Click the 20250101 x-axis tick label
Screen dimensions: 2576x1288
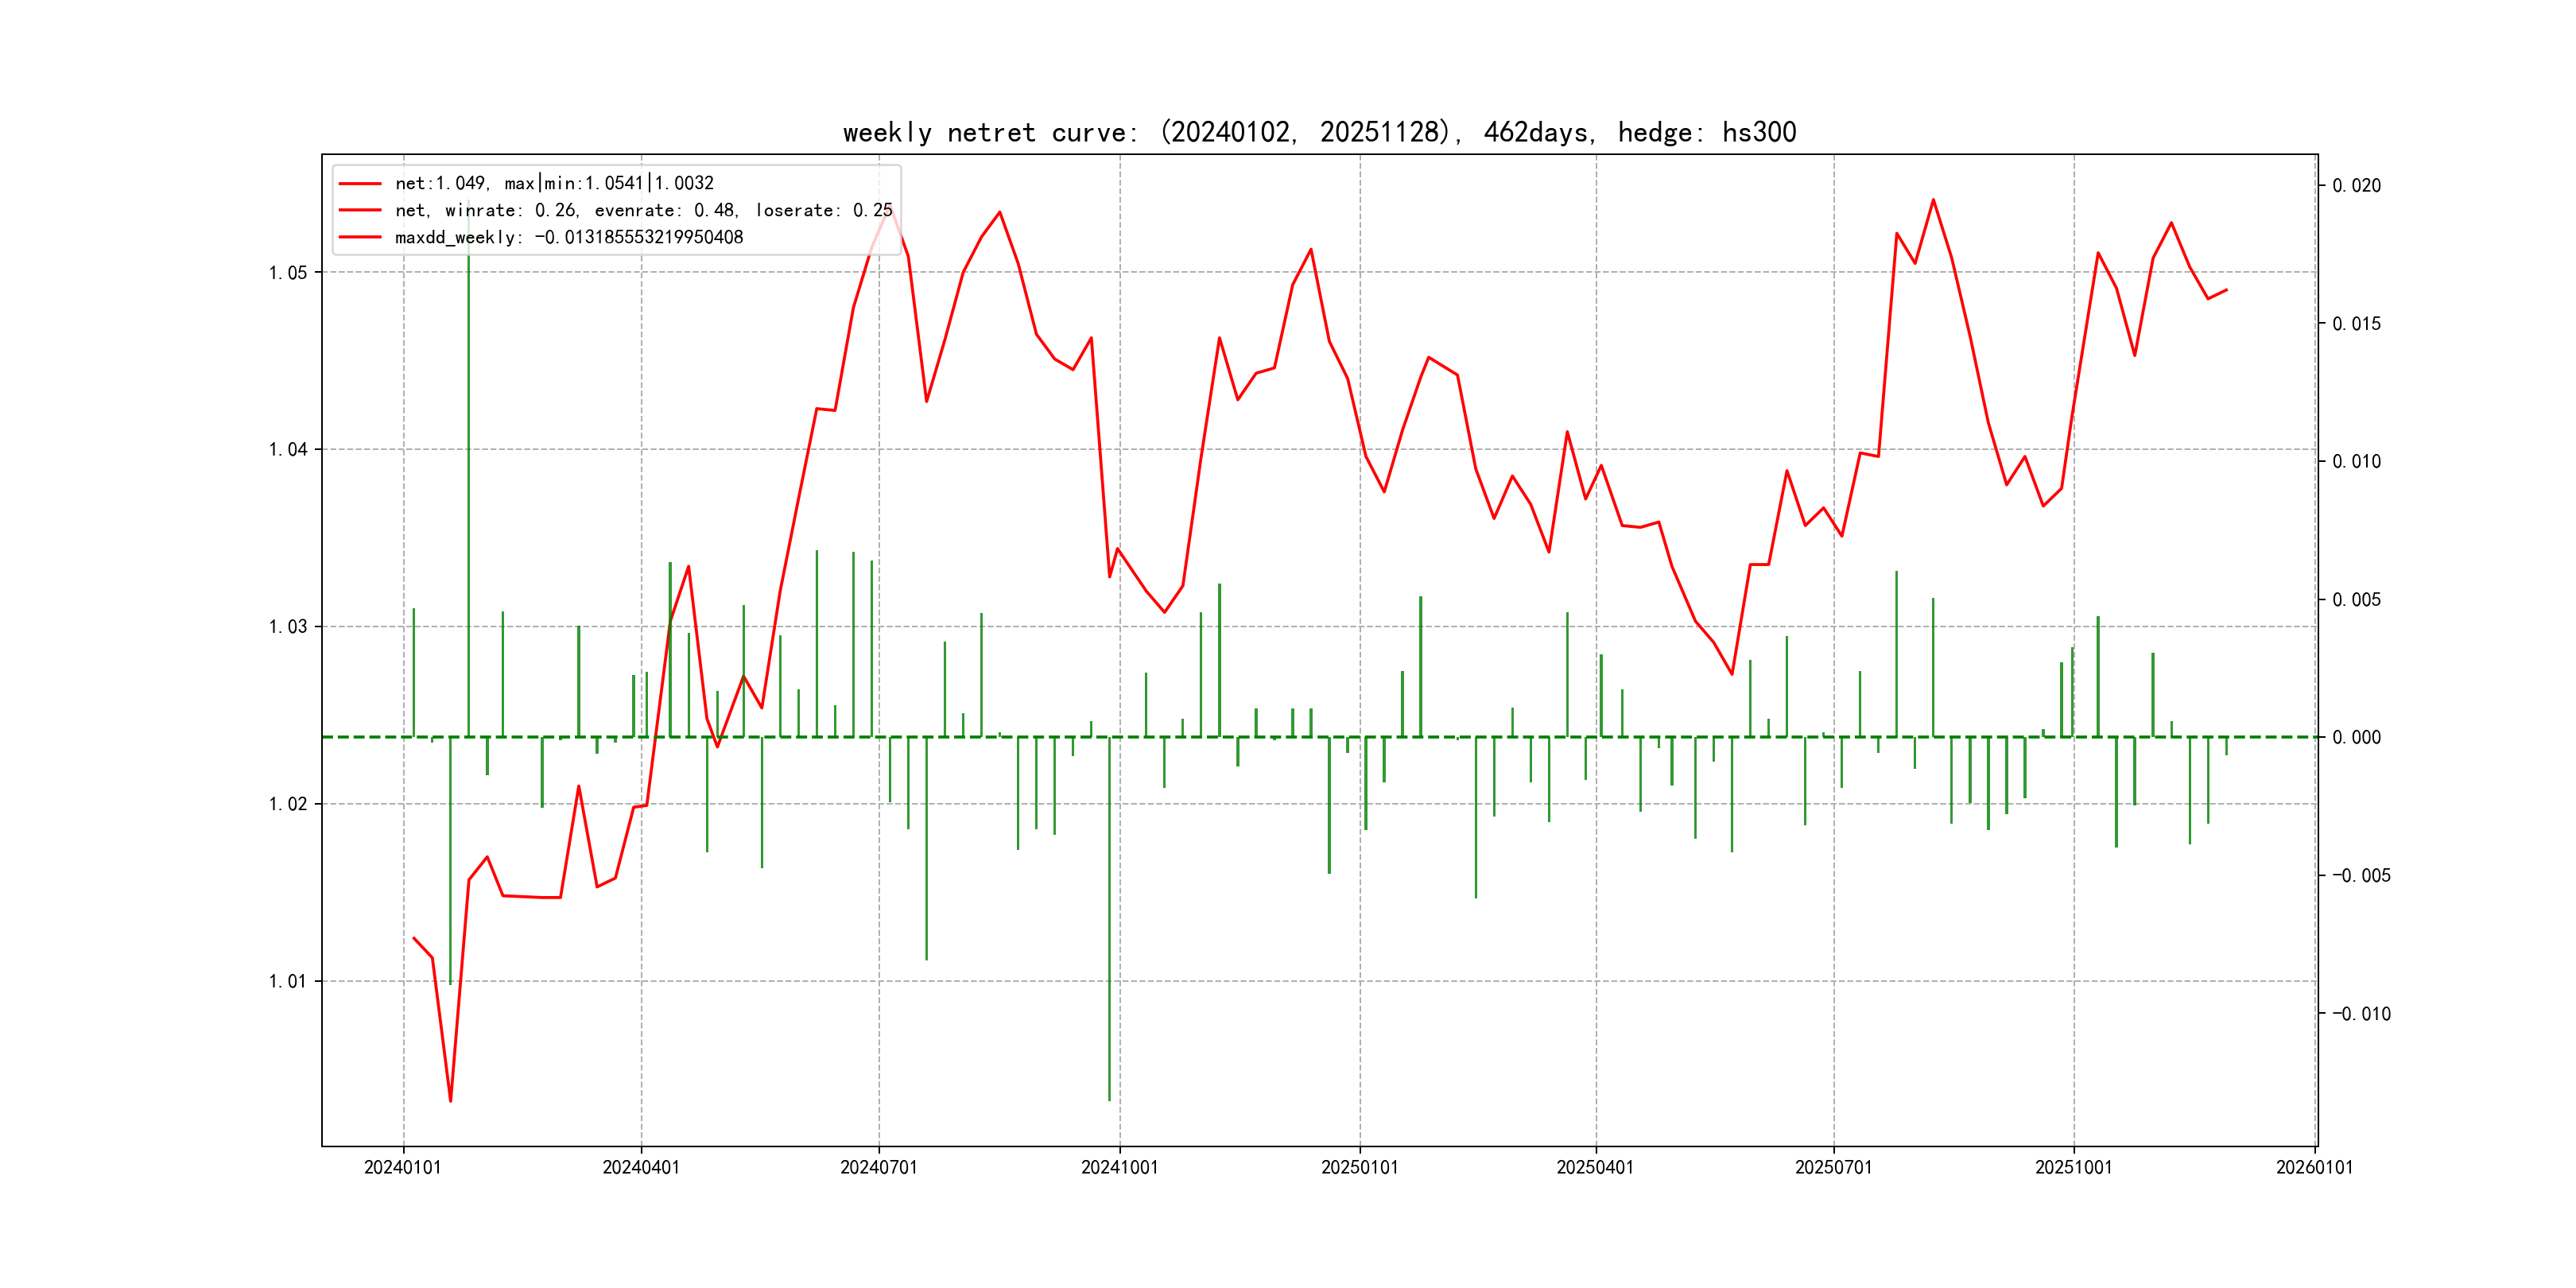1359,1167
